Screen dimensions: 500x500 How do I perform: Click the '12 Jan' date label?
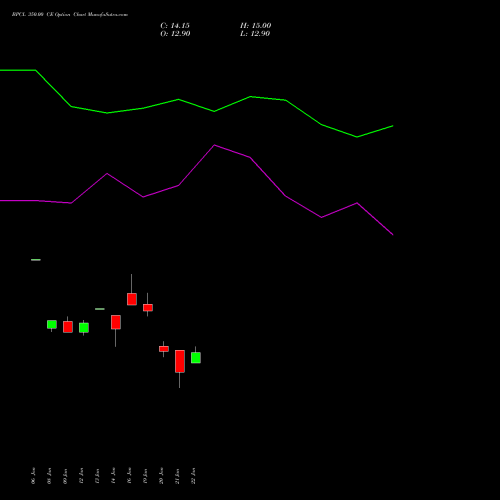click(81, 476)
